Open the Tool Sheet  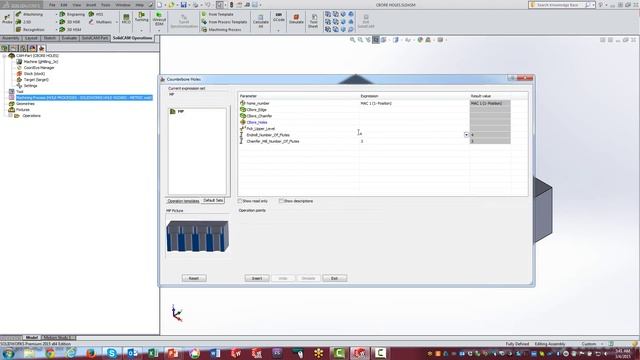coord(313,20)
